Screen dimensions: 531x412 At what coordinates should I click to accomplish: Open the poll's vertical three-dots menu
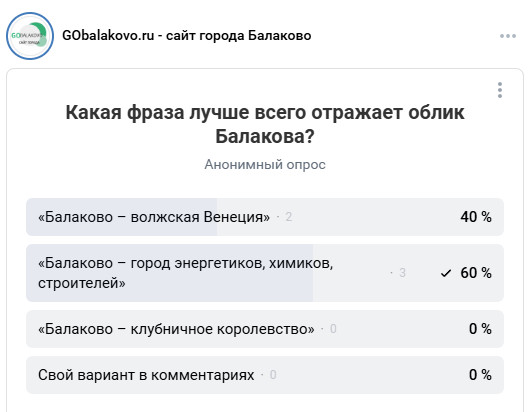(x=500, y=90)
